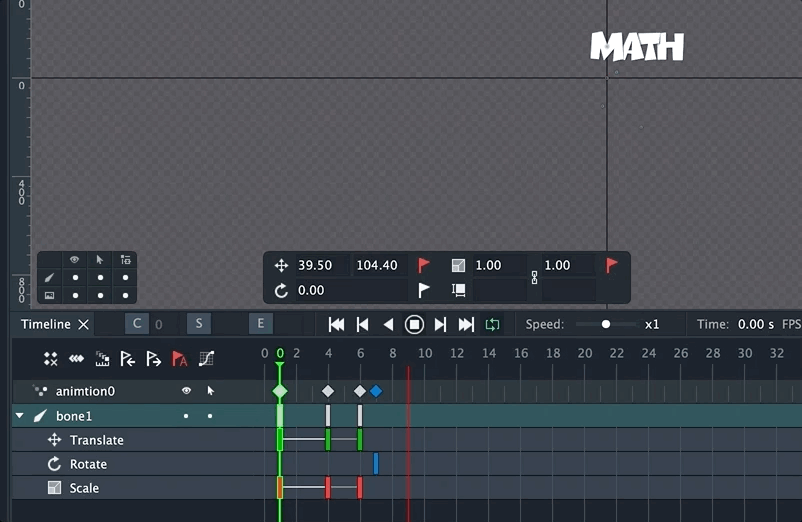The height and width of the screenshot is (522, 802).
Task: Click the white rotate keyframe flag
Action: [x=424, y=290]
